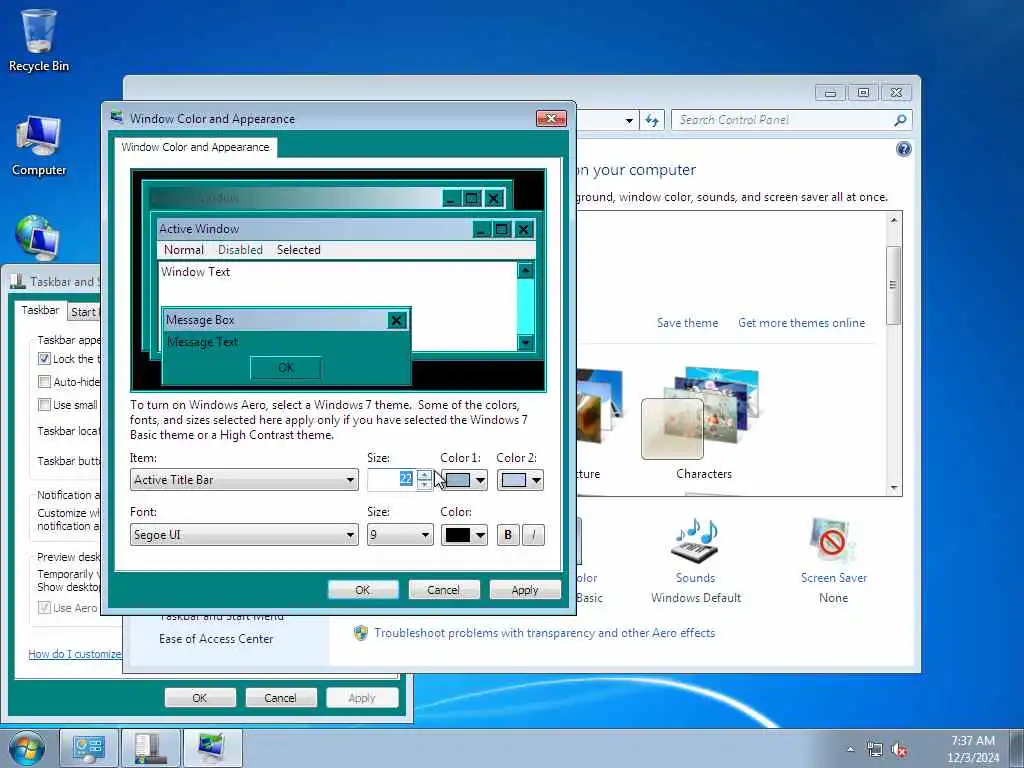
Task: Click the search magnifier in Control Panel
Action: click(900, 120)
